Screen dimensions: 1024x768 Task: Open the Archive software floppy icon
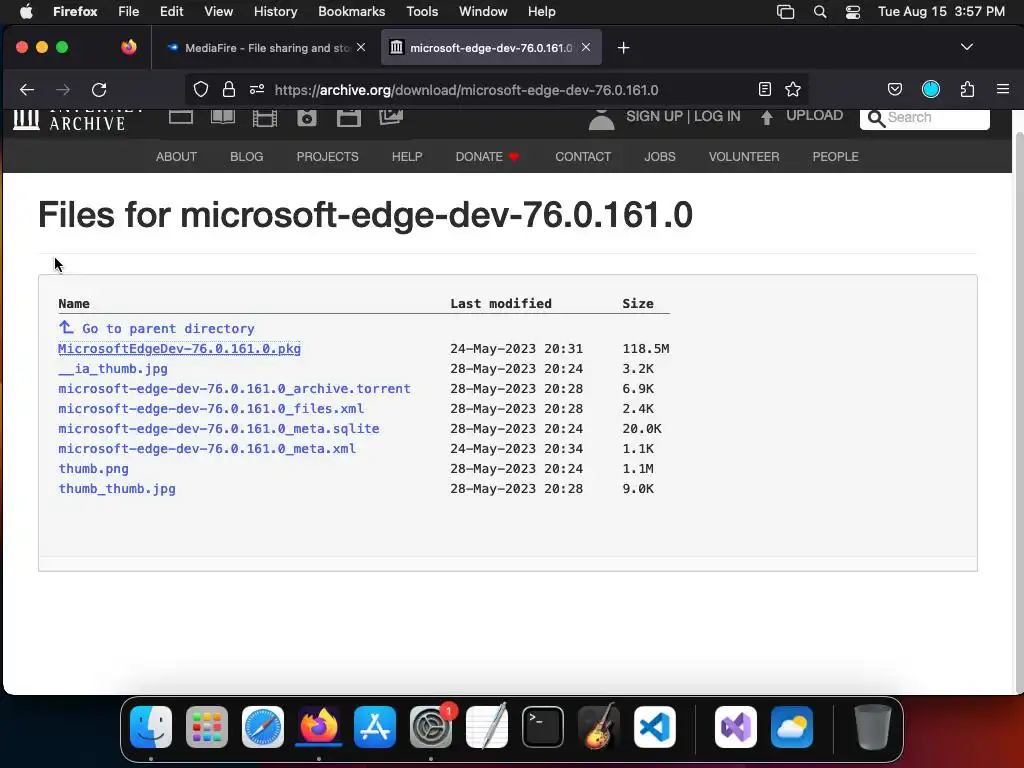349,118
